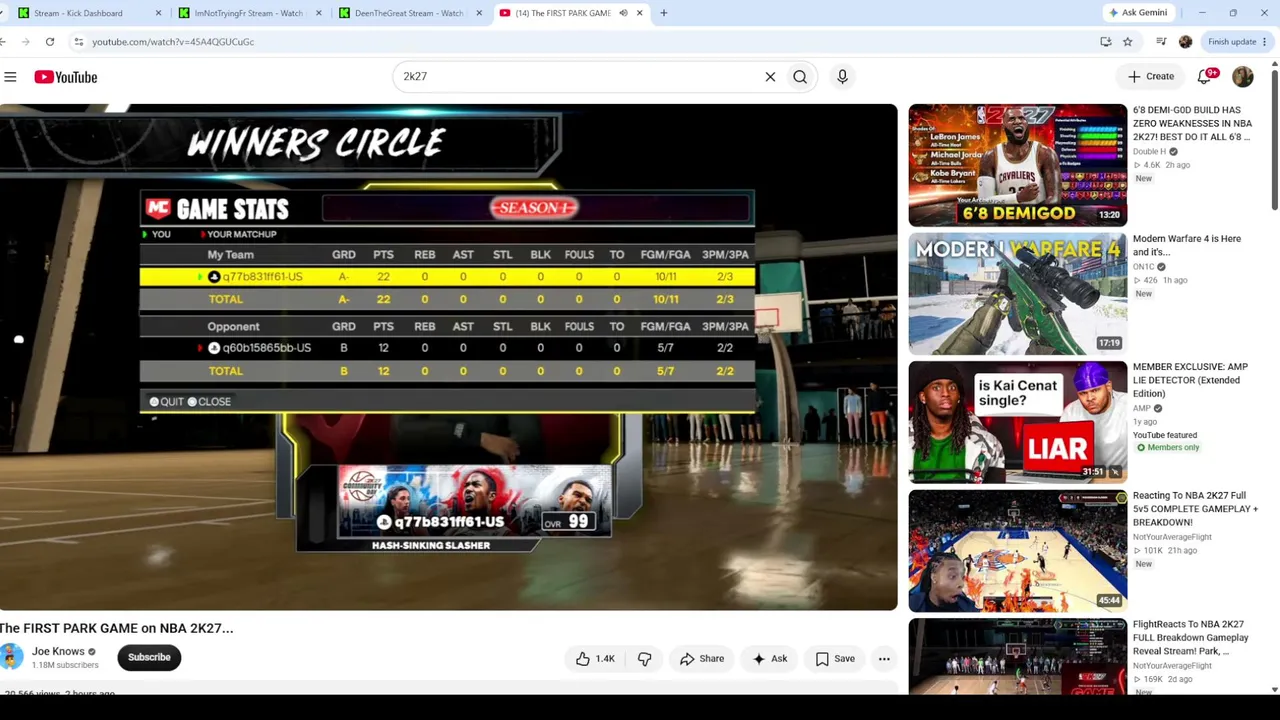Go forward in browser history
The image size is (1280, 720).
click(x=24, y=42)
